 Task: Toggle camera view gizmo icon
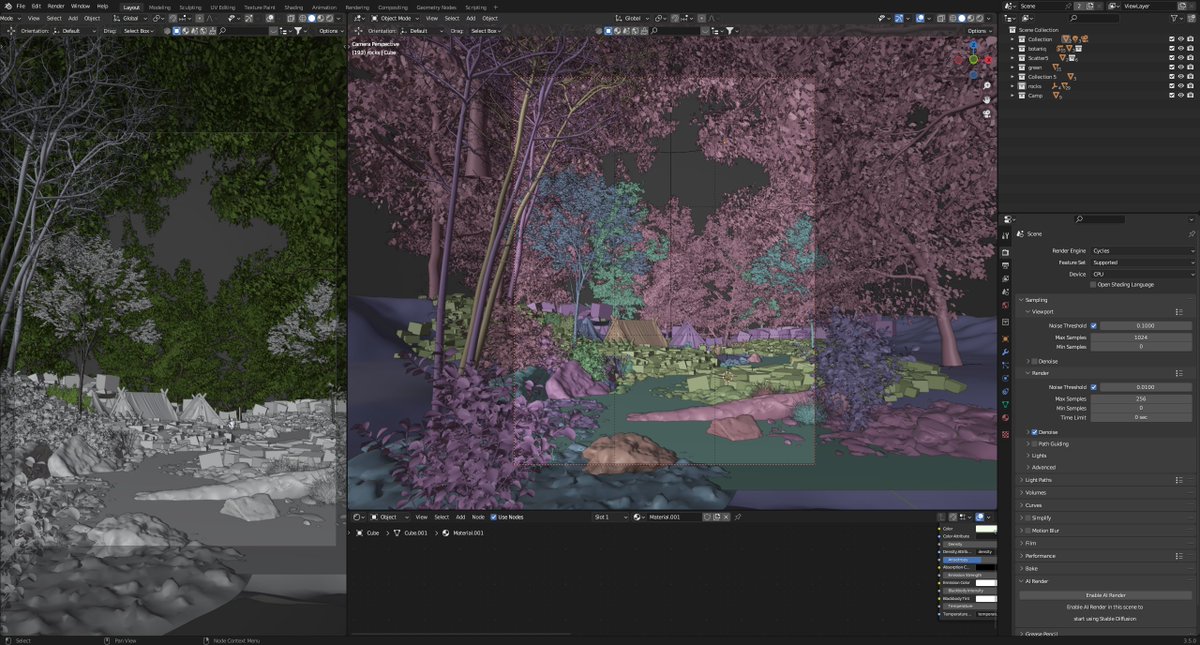(x=987, y=114)
